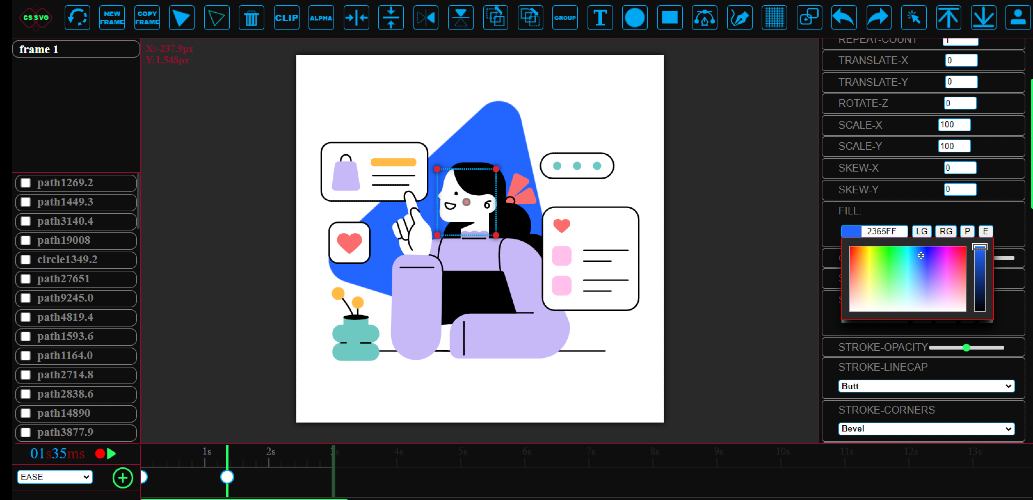1033x500 pixels.
Task: Click the green add keyframe plus button
Action: click(x=123, y=478)
